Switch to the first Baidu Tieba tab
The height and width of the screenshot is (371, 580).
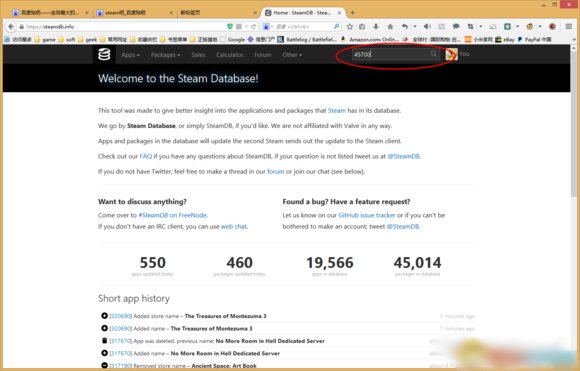pyautogui.click(x=50, y=13)
